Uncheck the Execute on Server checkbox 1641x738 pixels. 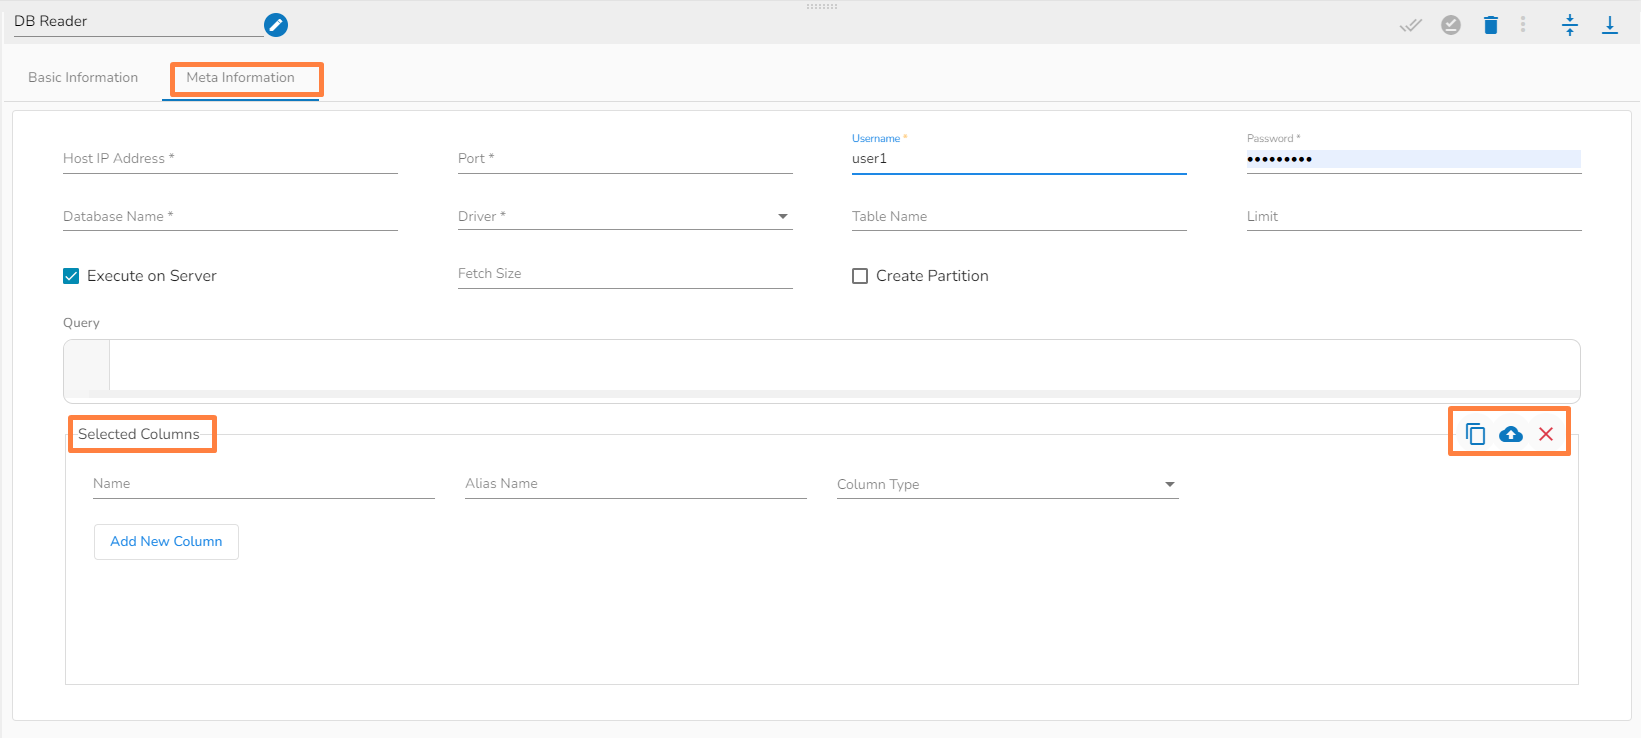(x=71, y=276)
